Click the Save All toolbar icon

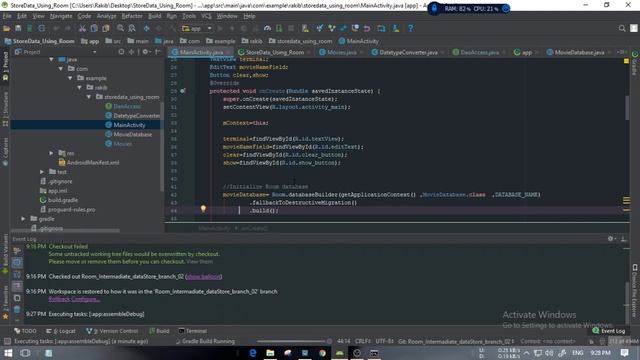point(18,29)
